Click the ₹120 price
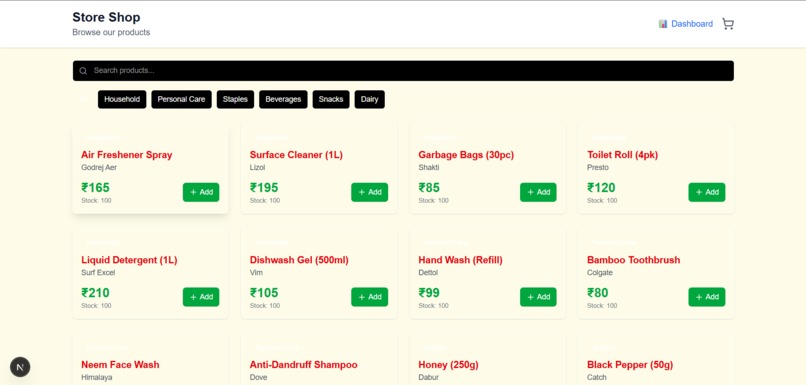The image size is (806, 385). tap(601, 188)
